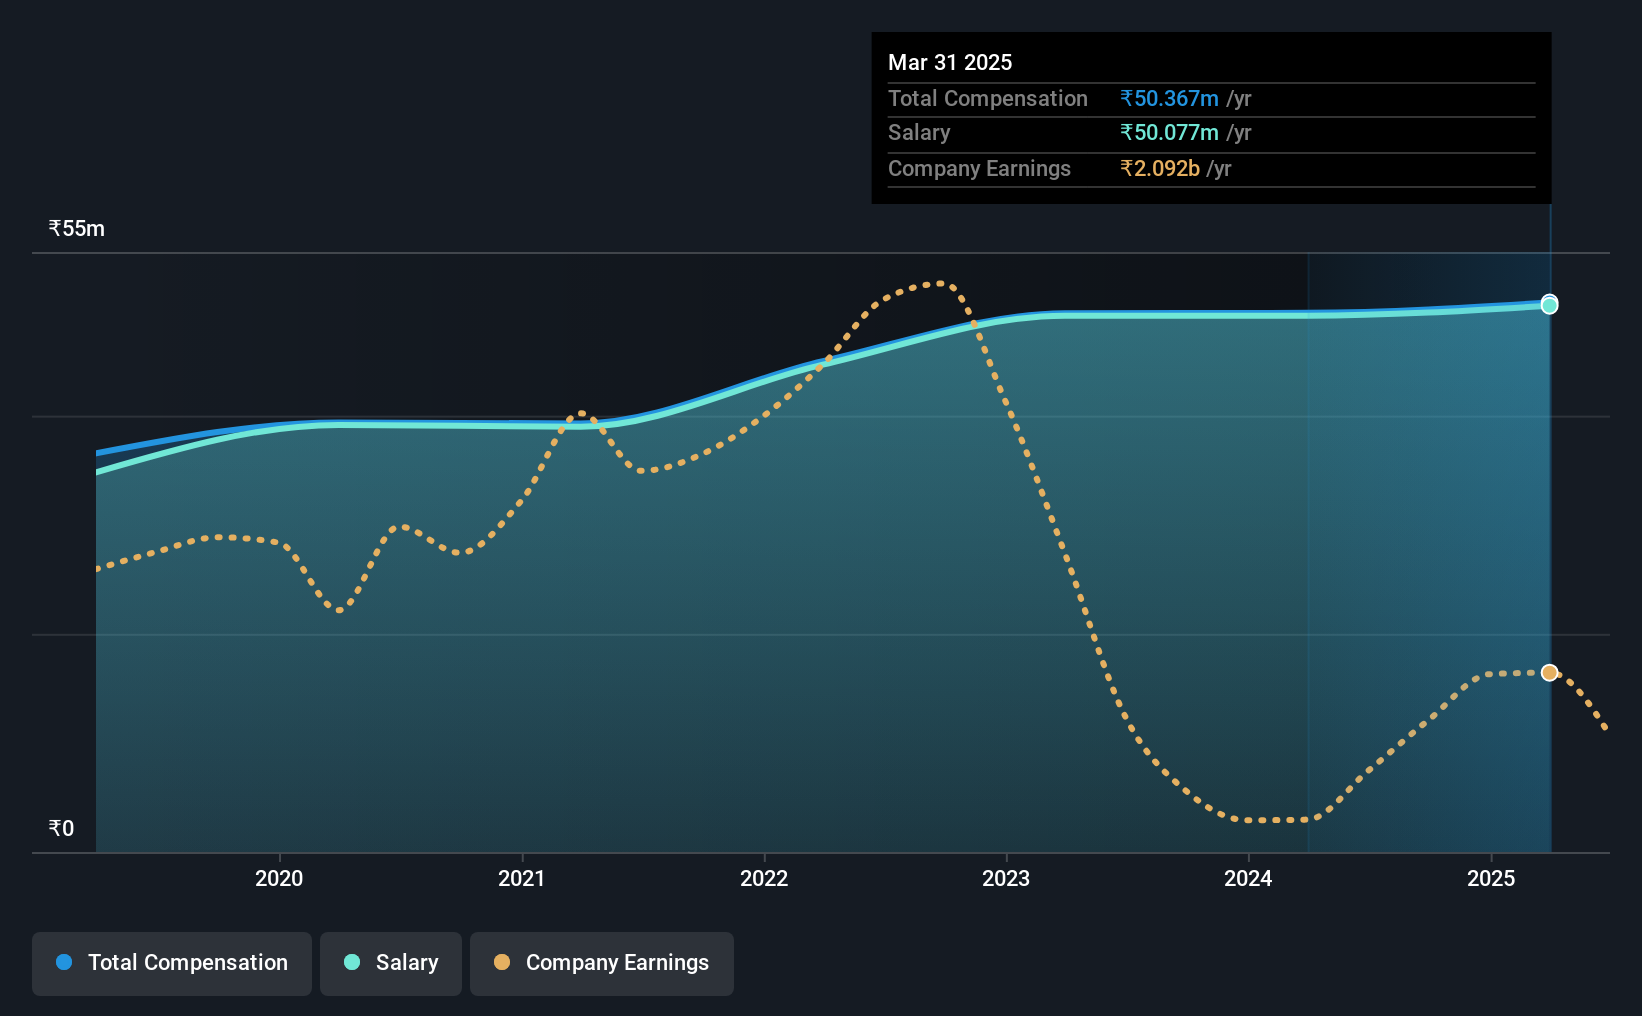Click the 2025 x-axis label

click(1491, 878)
